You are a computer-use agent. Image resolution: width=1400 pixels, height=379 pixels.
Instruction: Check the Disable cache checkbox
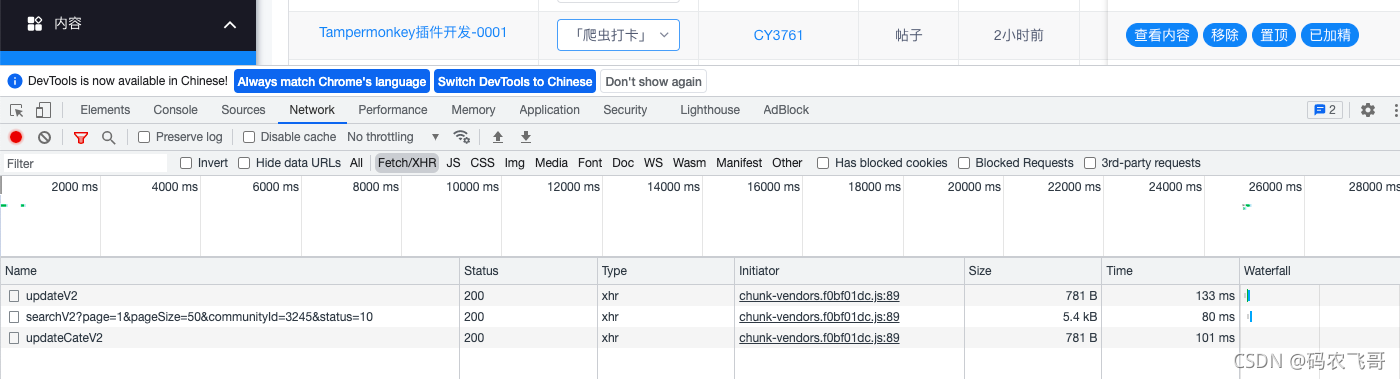coord(249,137)
